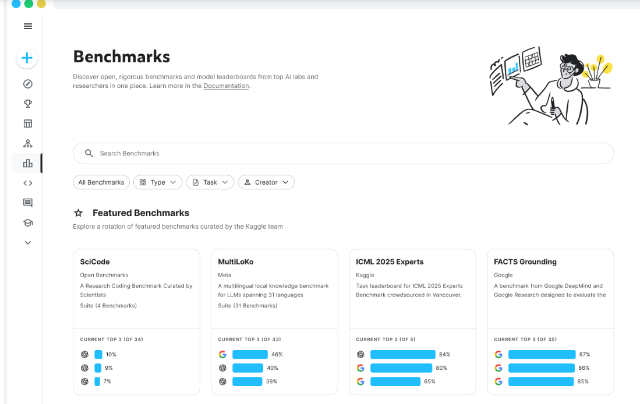
Task: Click the 'Meta' creator text in MultiLoKo
Action: click(x=224, y=275)
